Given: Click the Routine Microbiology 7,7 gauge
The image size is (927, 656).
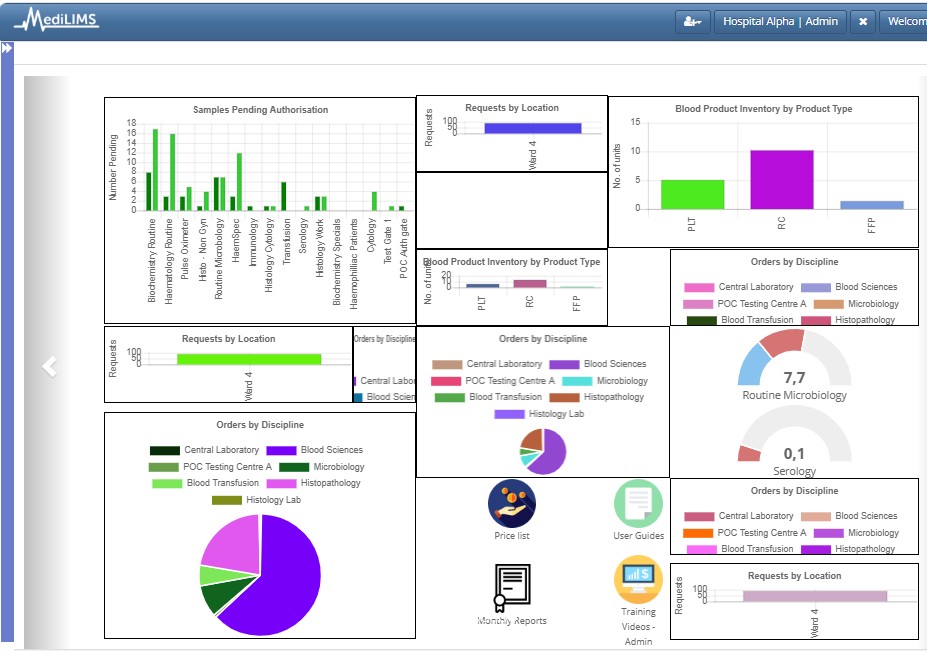Looking at the screenshot, I should (x=795, y=365).
